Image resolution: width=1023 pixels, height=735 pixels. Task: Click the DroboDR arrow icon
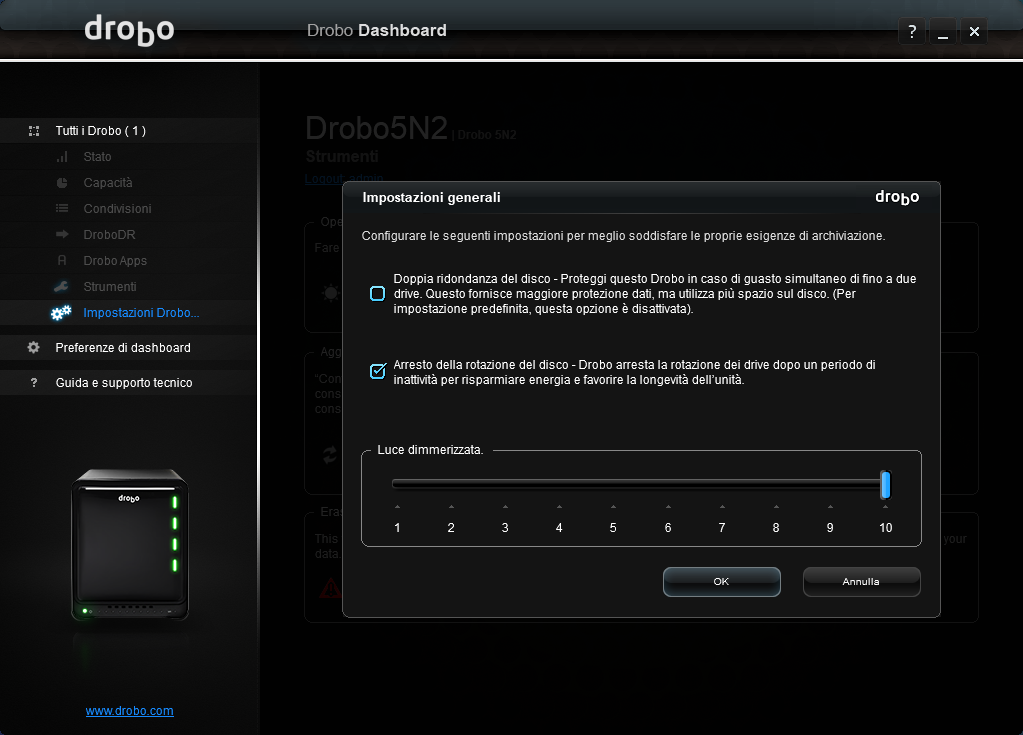click(x=62, y=235)
